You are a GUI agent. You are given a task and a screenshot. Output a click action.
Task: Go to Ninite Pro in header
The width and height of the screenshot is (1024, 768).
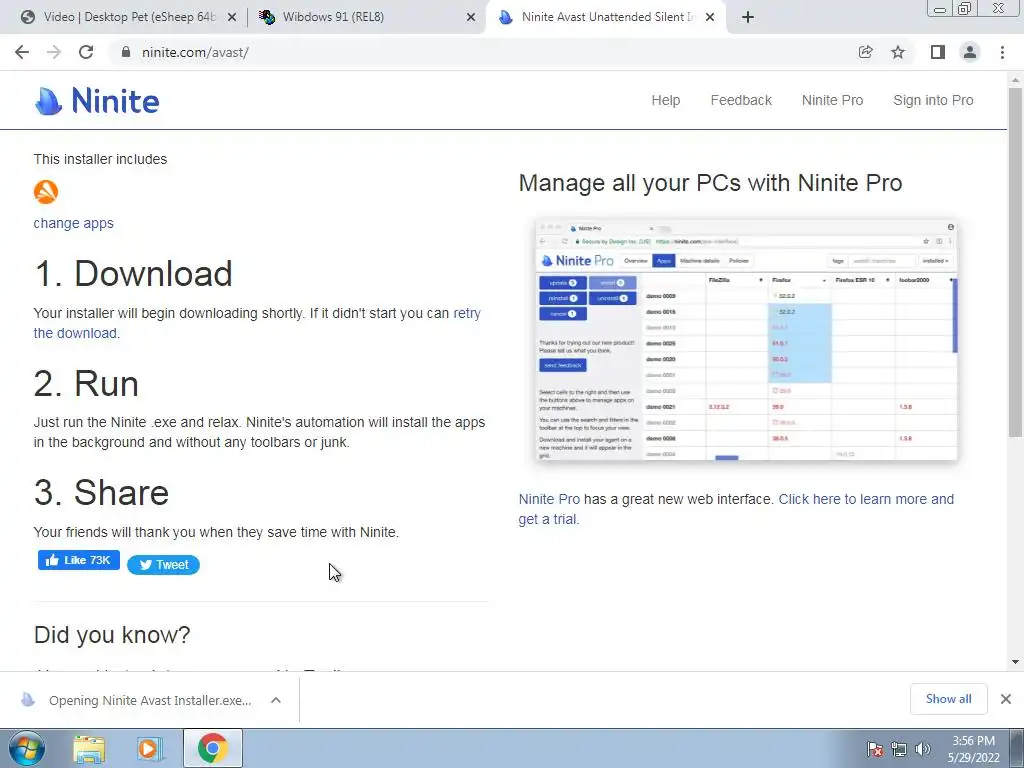click(x=832, y=101)
